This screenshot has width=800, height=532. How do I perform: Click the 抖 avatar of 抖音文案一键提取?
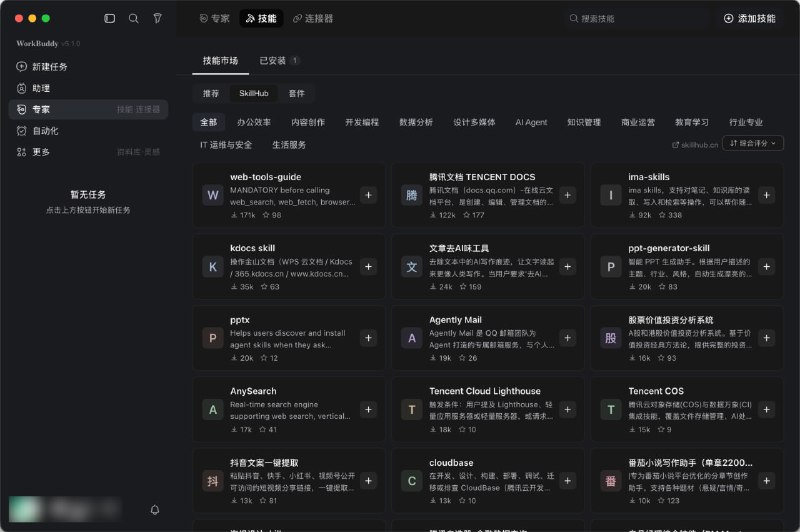coord(213,481)
